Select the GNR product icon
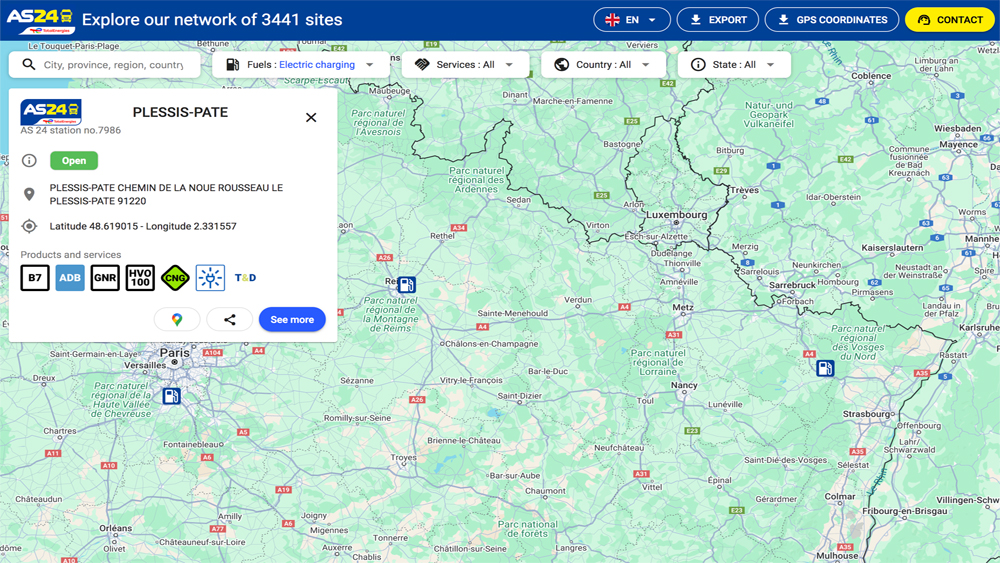 (x=105, y=278)
